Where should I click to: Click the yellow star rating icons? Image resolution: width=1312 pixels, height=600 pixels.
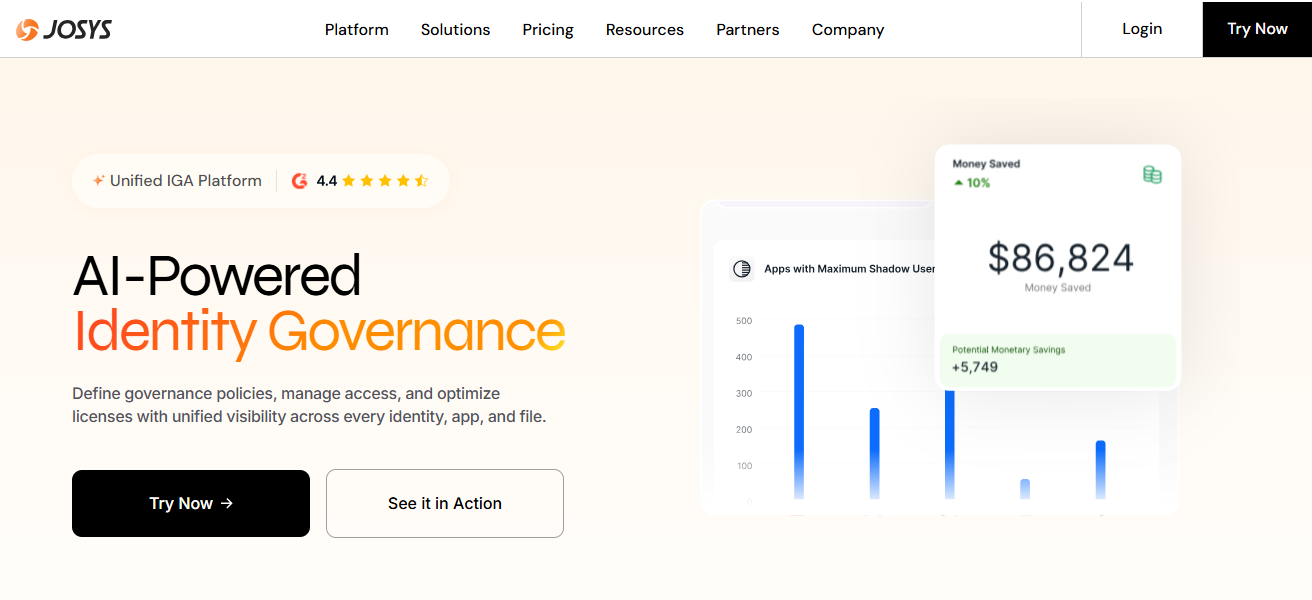click(385, 181)
